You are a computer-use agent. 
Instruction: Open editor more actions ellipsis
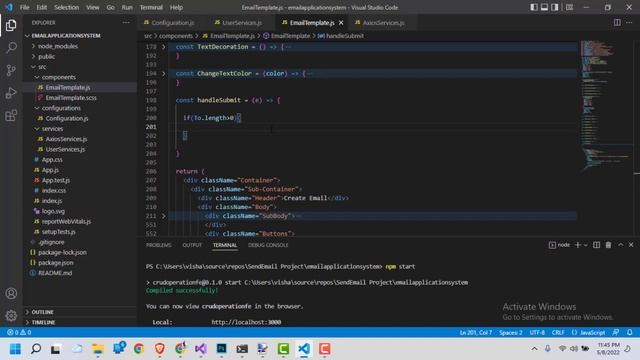pos(629,22)
